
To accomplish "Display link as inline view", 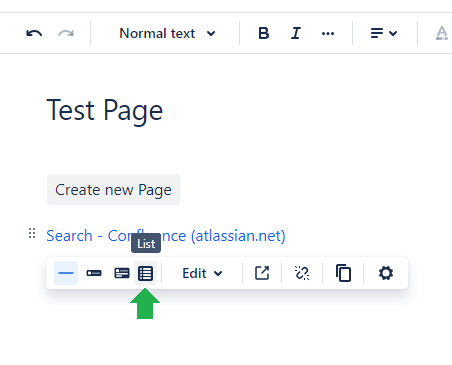I will pyautogui.click(x=94, y=273).
